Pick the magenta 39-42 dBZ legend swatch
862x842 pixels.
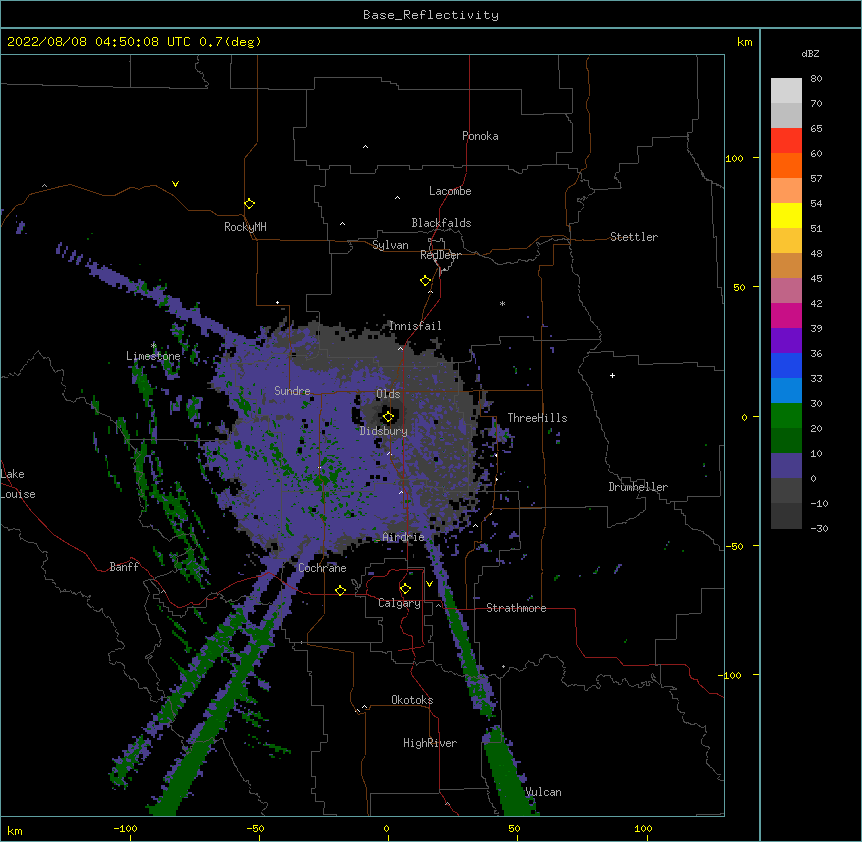coord(786,315)
